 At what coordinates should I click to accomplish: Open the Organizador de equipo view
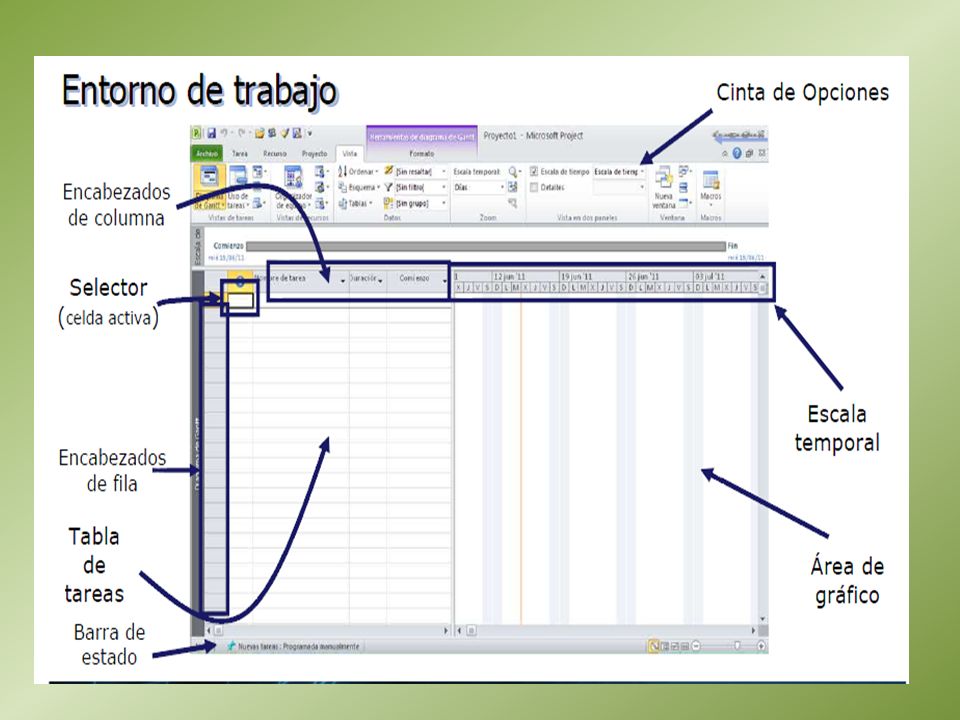coord(293,187)
